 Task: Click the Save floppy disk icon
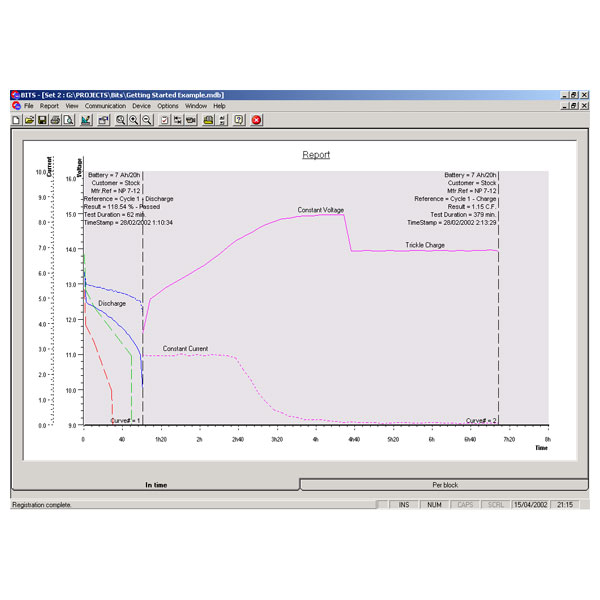42,120
